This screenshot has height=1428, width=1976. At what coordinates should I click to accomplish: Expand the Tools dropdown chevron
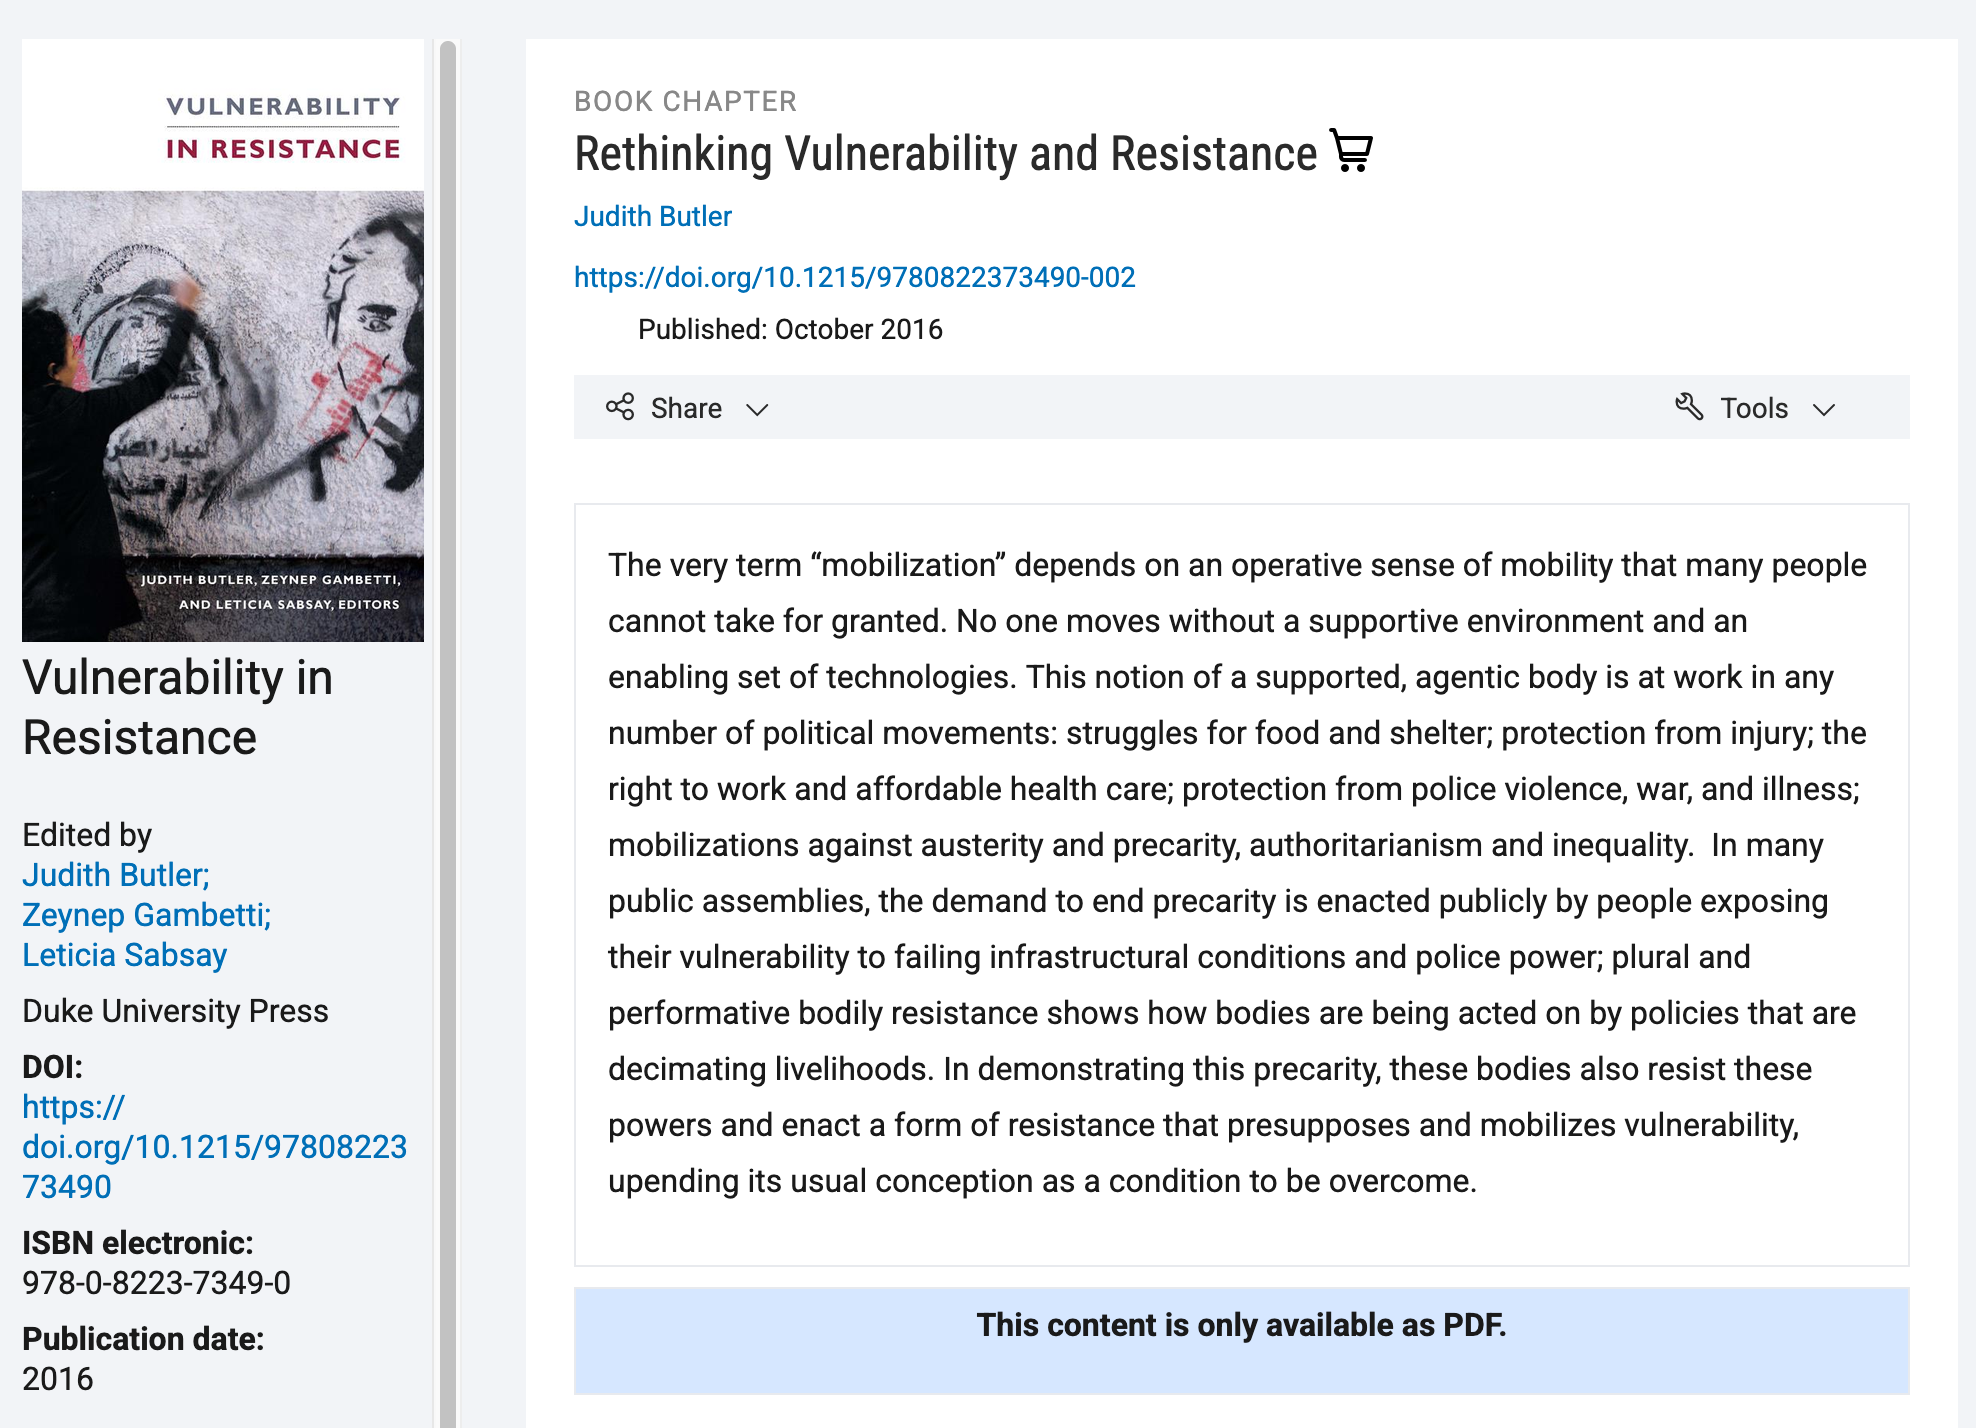(1824, 409)
